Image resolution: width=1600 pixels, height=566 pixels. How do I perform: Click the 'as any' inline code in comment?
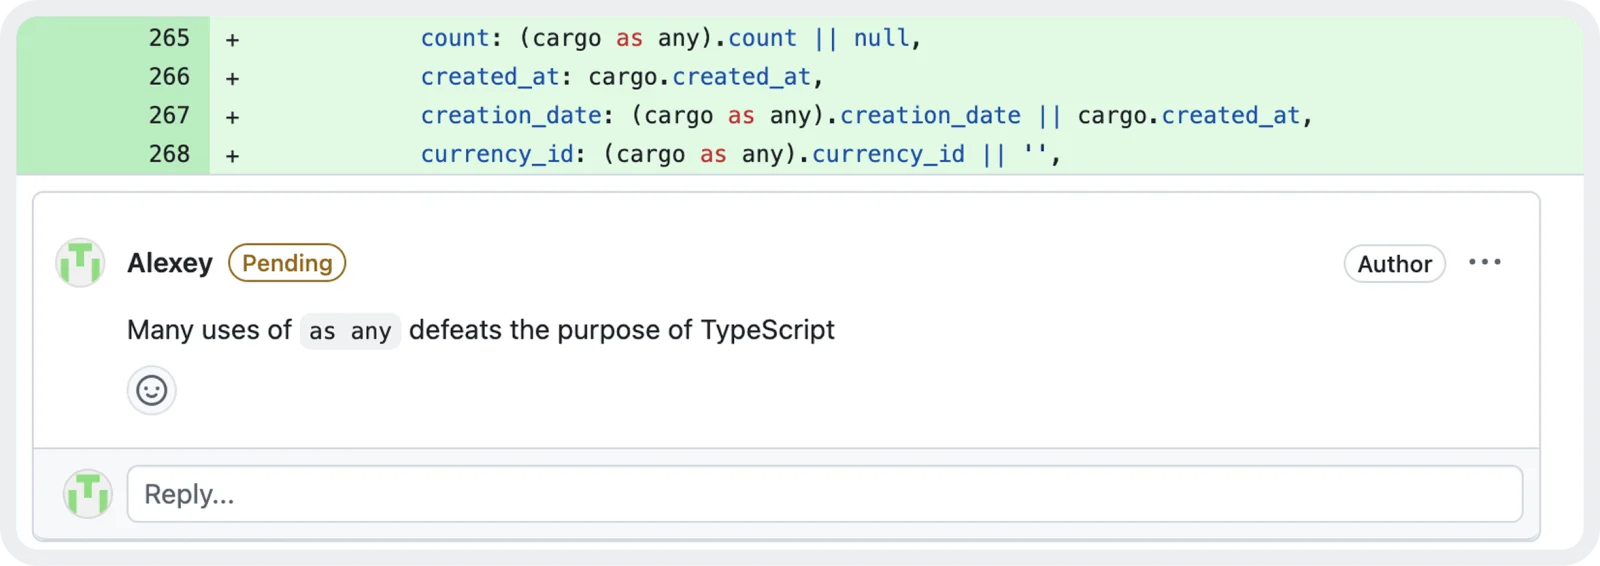(x=350, y=331)
